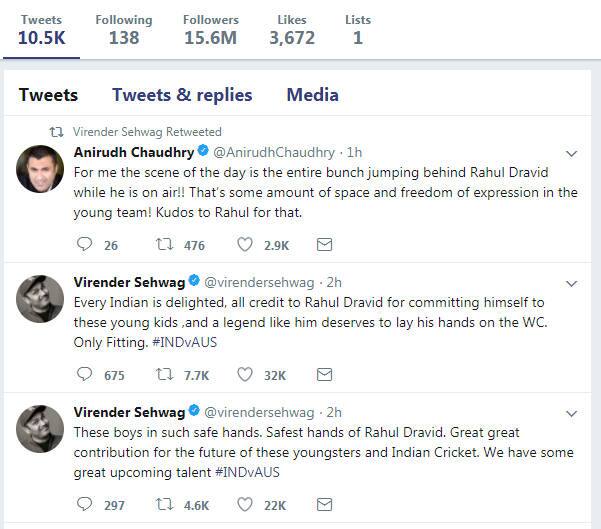Open the Followers 15.6M count
Image resolution: width=601 pixels, height=529 pixels.
(210, 30)
